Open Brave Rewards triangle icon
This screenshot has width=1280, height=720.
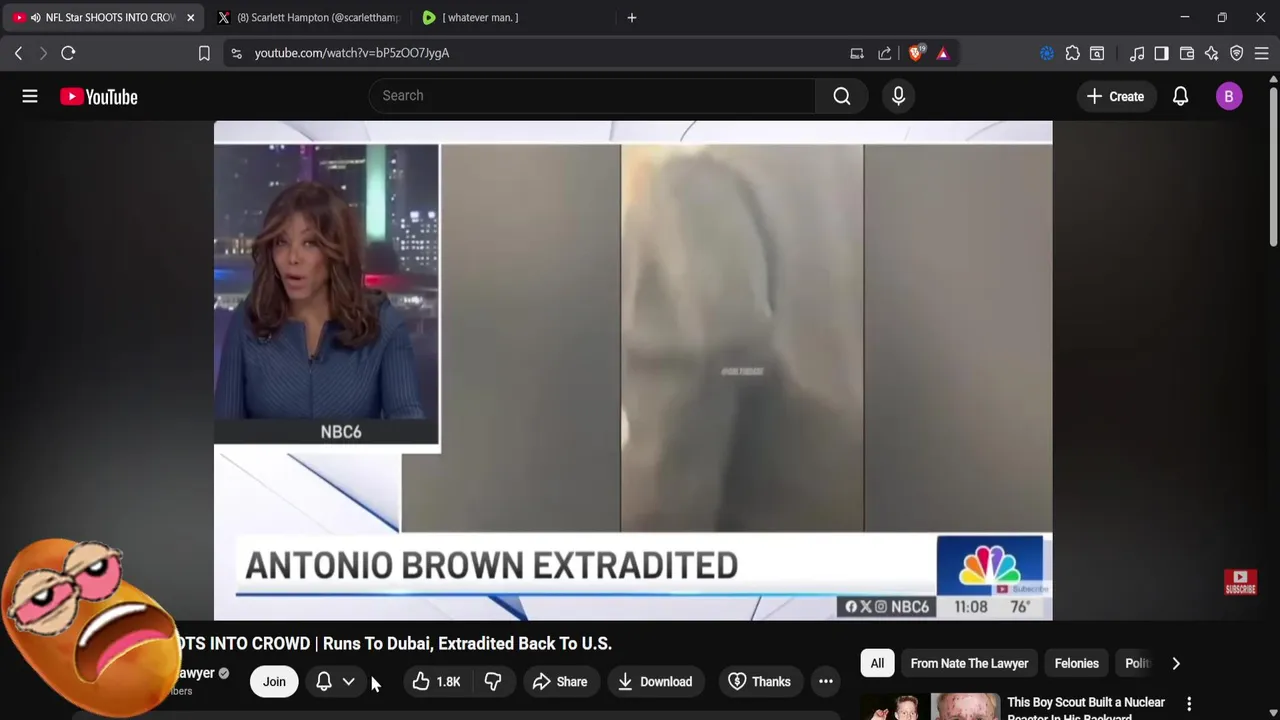943,53
